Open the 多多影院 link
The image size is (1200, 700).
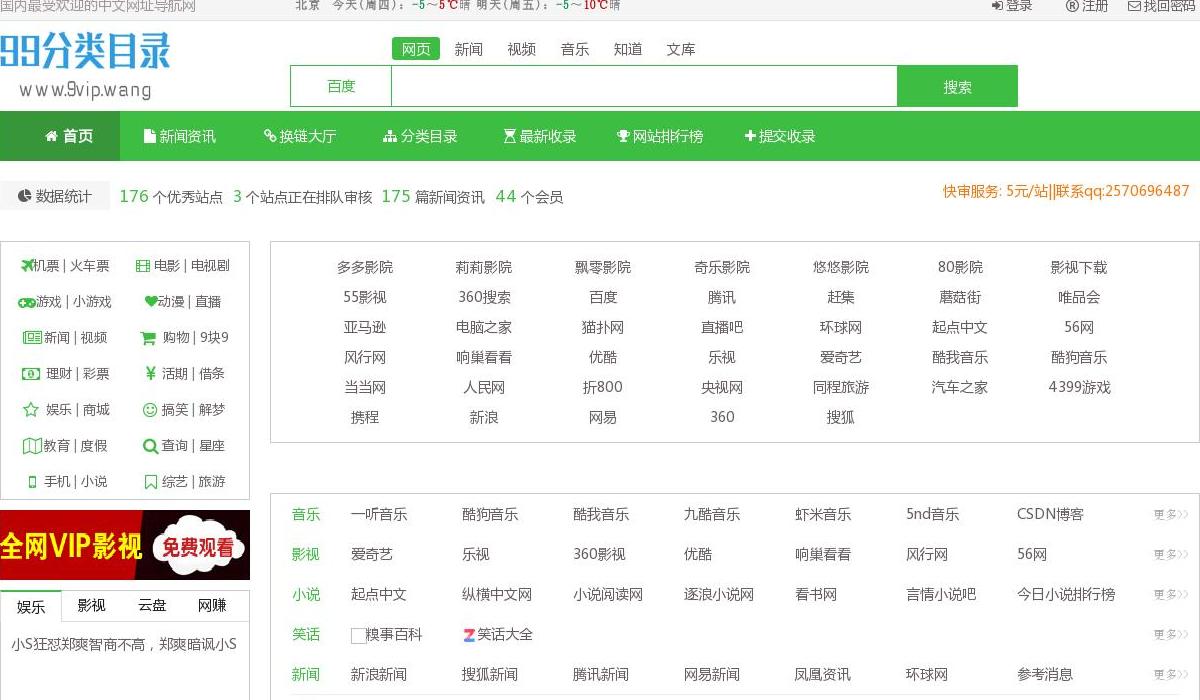point(365,267)
